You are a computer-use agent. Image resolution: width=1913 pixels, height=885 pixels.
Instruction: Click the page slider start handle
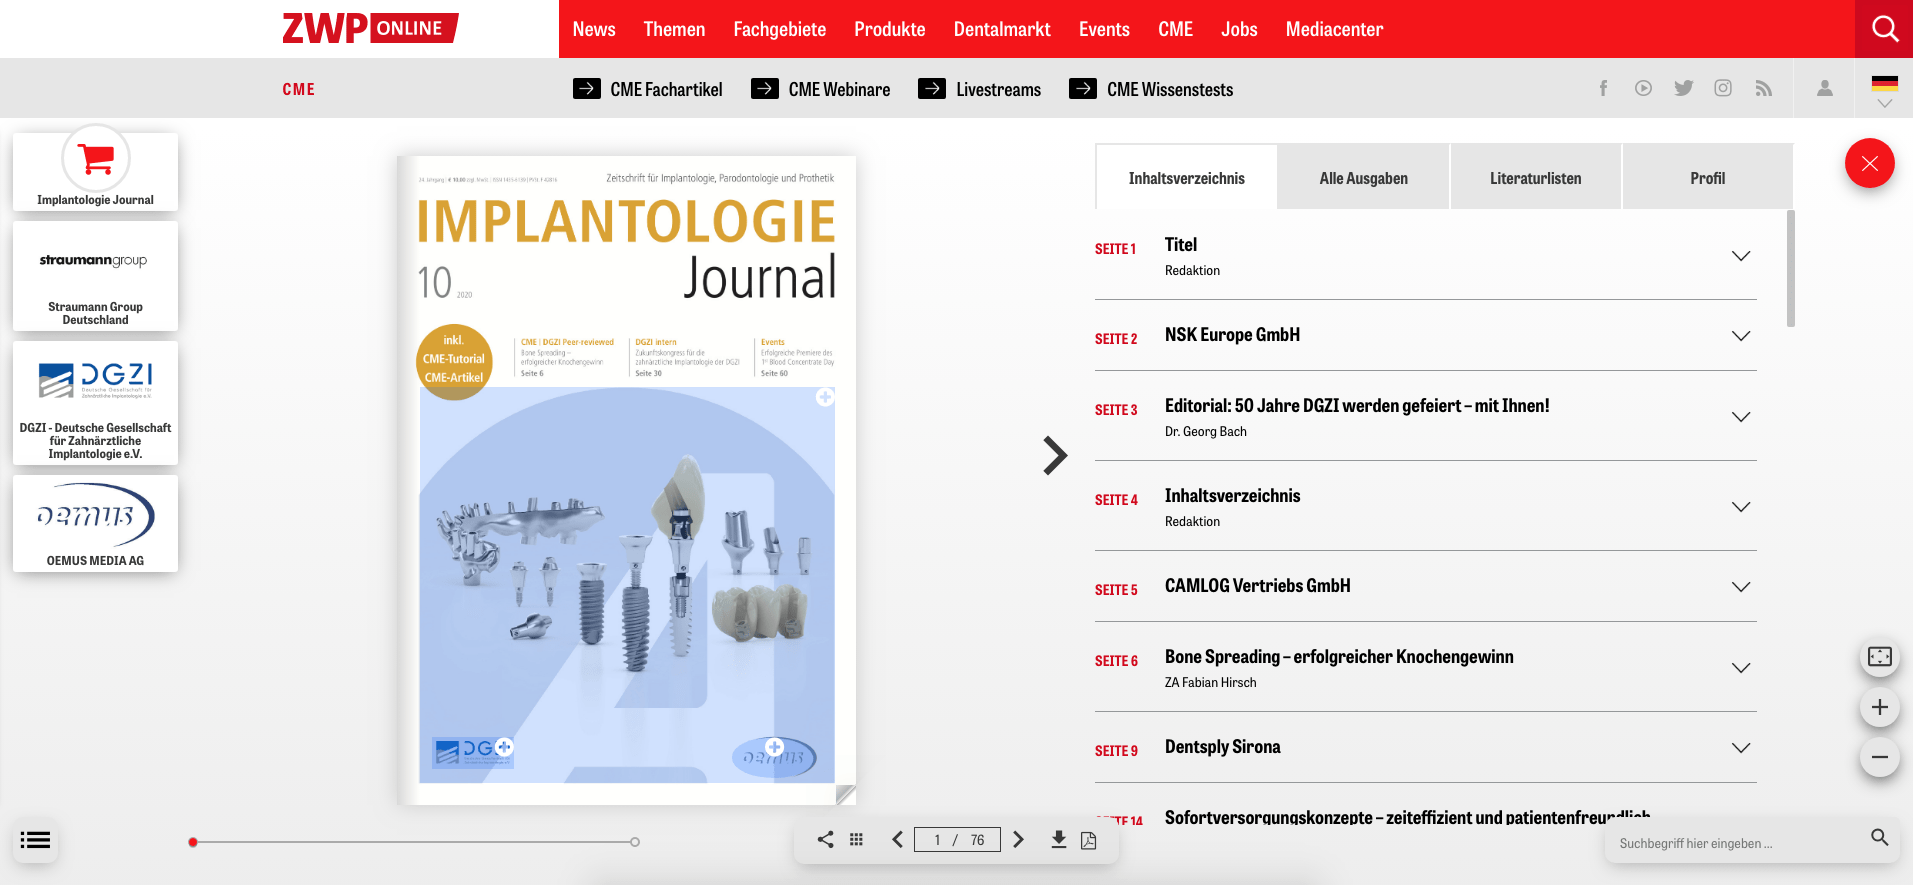tap(193, 842)
